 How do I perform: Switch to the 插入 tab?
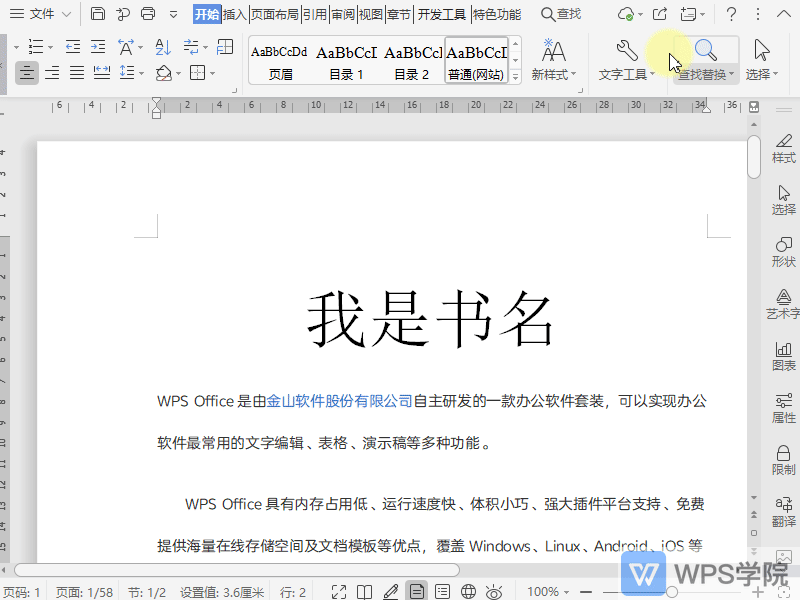pyautogui.click(x=235, y=14)
